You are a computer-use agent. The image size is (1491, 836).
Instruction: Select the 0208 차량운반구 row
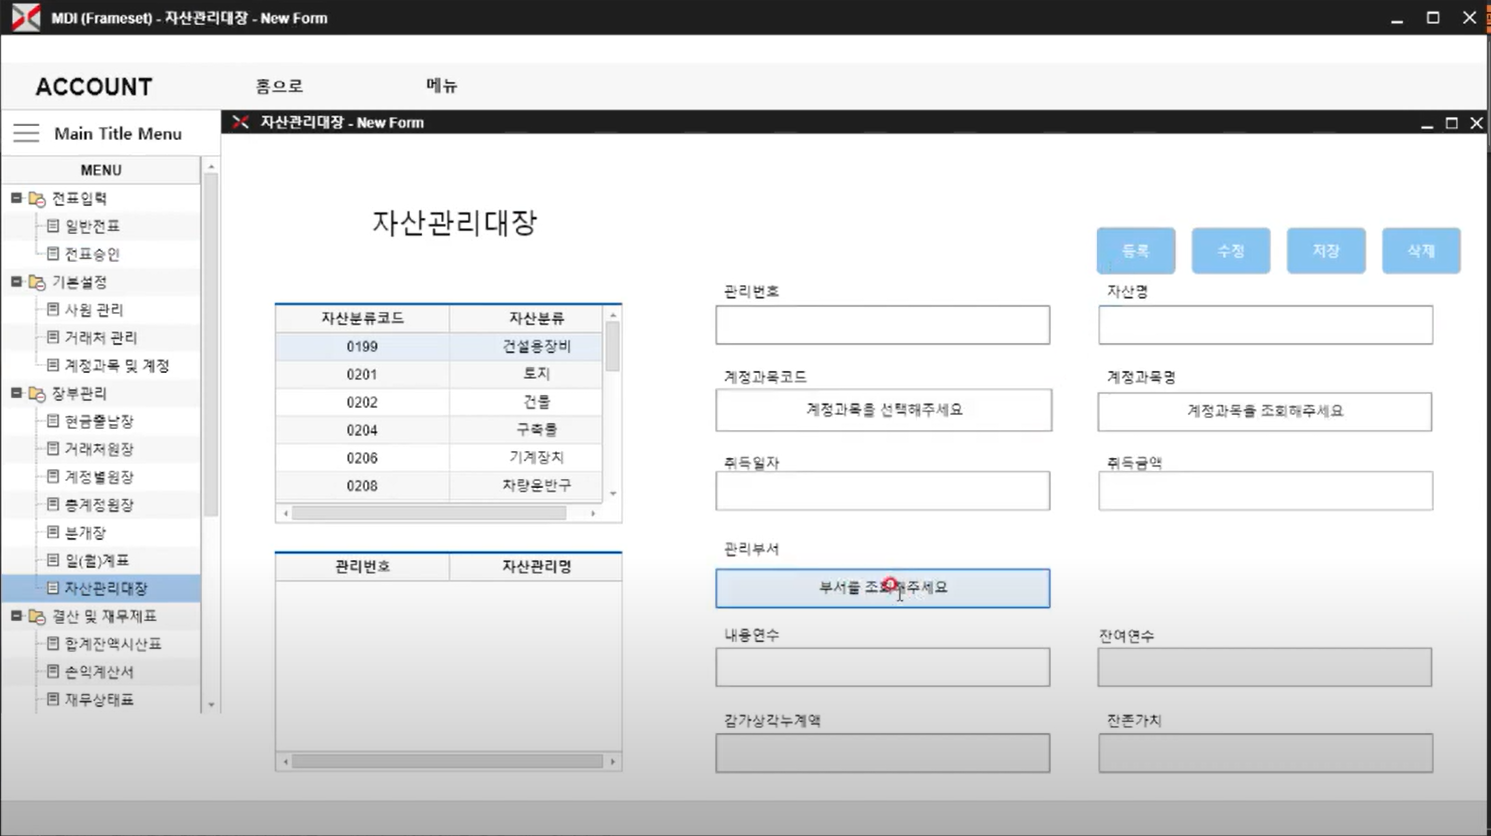[x=440, y=486]
